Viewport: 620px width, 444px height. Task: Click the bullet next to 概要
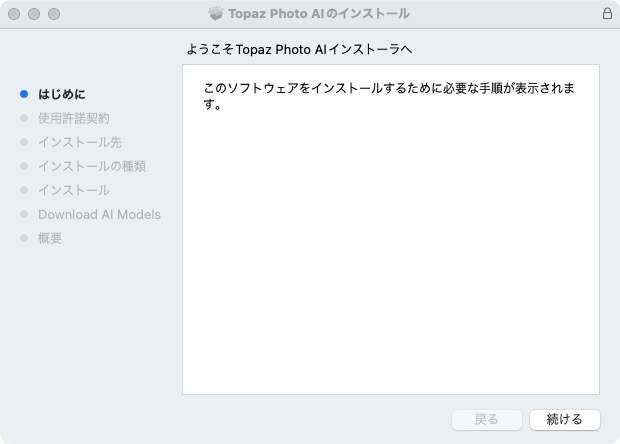point(24,238)
